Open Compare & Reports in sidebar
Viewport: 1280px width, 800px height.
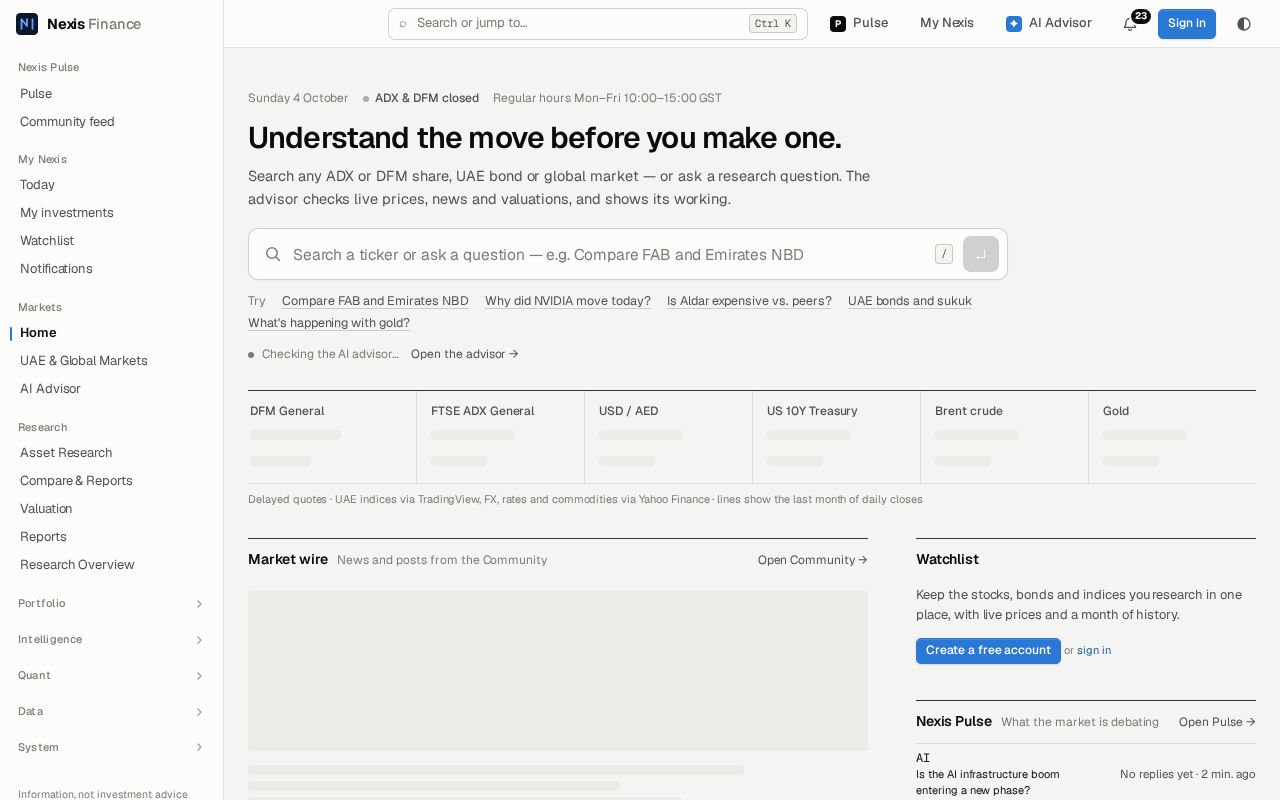76,481
